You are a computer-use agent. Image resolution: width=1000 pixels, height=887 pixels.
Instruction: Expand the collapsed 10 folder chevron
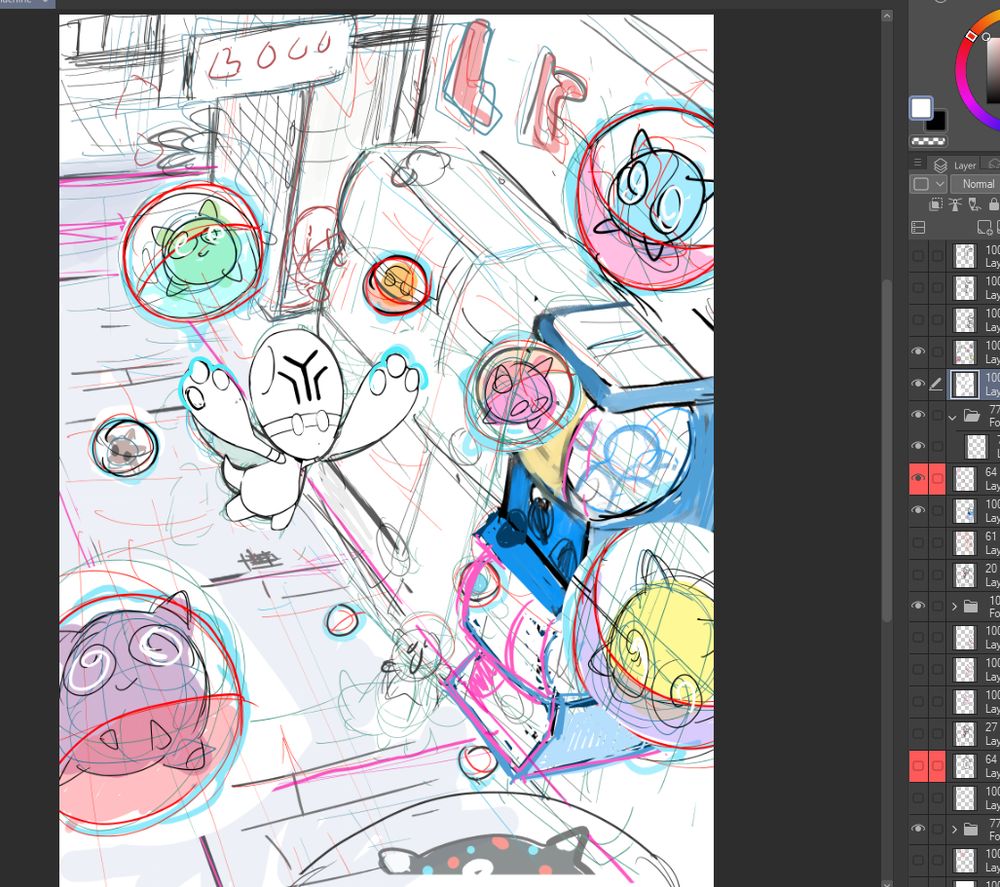954,606
